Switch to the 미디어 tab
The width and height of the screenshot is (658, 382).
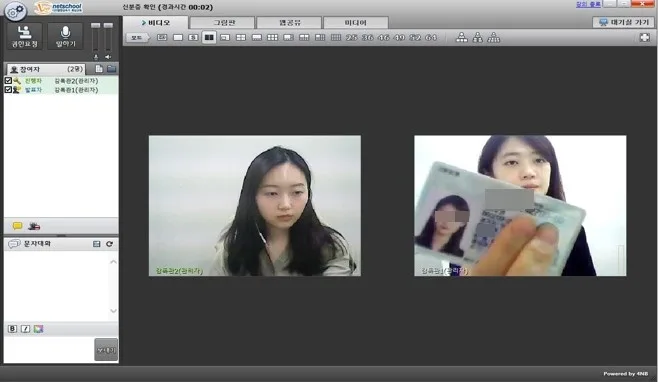(x=356, y=23)
